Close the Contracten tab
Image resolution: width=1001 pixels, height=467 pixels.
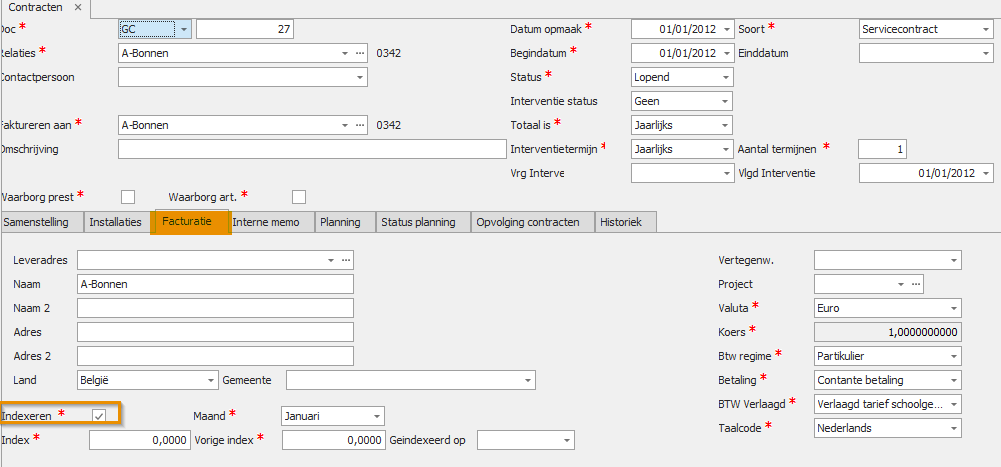click(x=78, y=8)
